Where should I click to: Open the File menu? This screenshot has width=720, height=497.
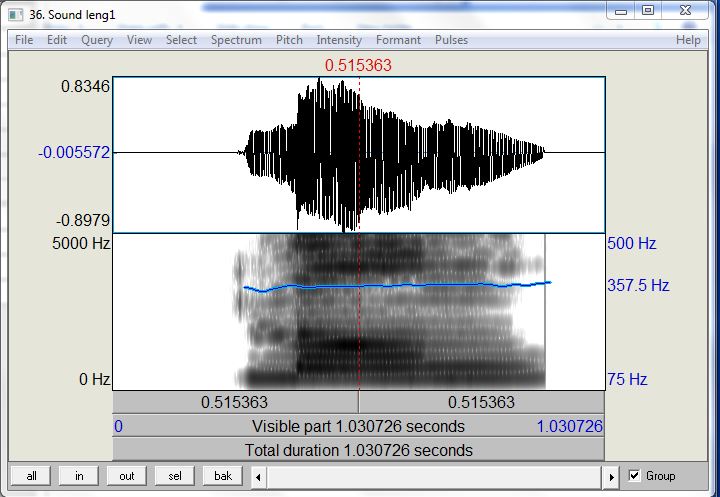pos(24,40)
